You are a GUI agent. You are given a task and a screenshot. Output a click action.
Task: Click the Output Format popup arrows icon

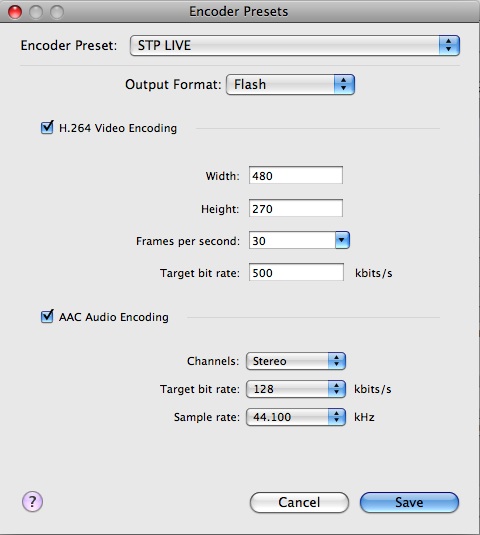344,84
